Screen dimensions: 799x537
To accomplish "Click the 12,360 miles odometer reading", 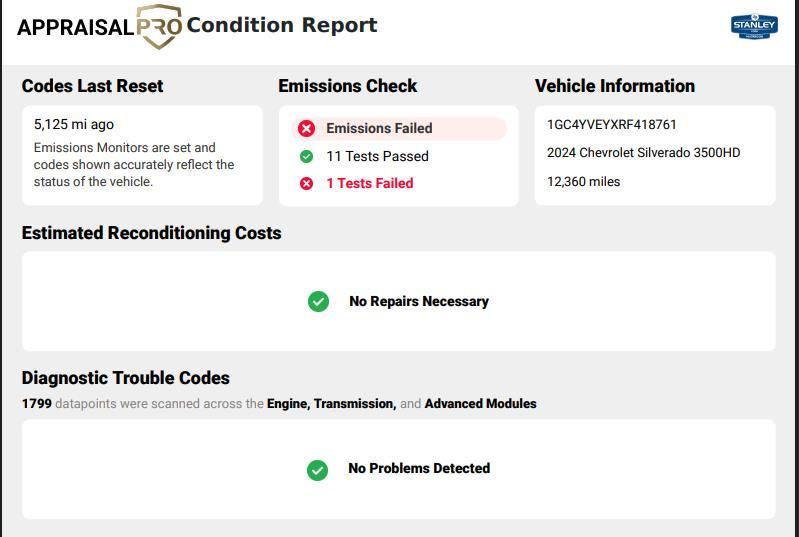I will coord(583,182).
